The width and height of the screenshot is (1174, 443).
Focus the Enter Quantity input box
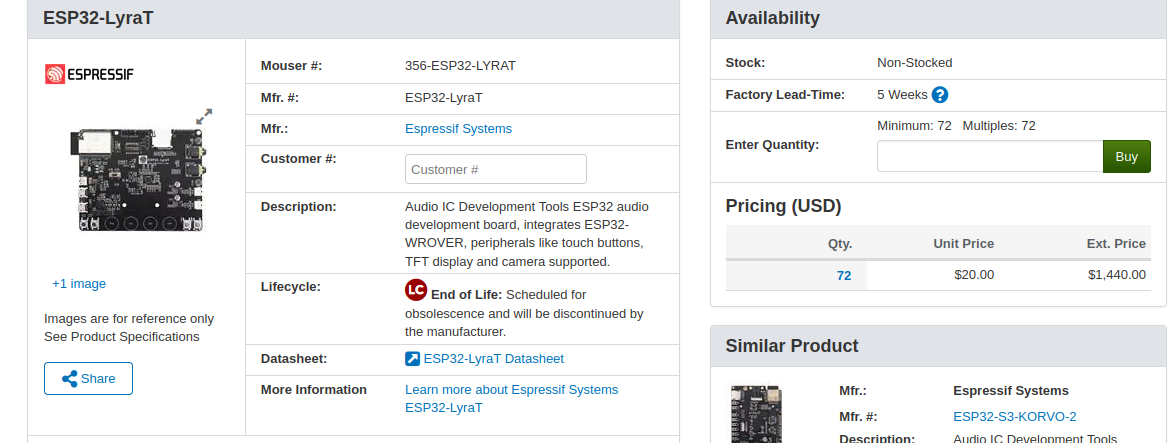[990, 156]
